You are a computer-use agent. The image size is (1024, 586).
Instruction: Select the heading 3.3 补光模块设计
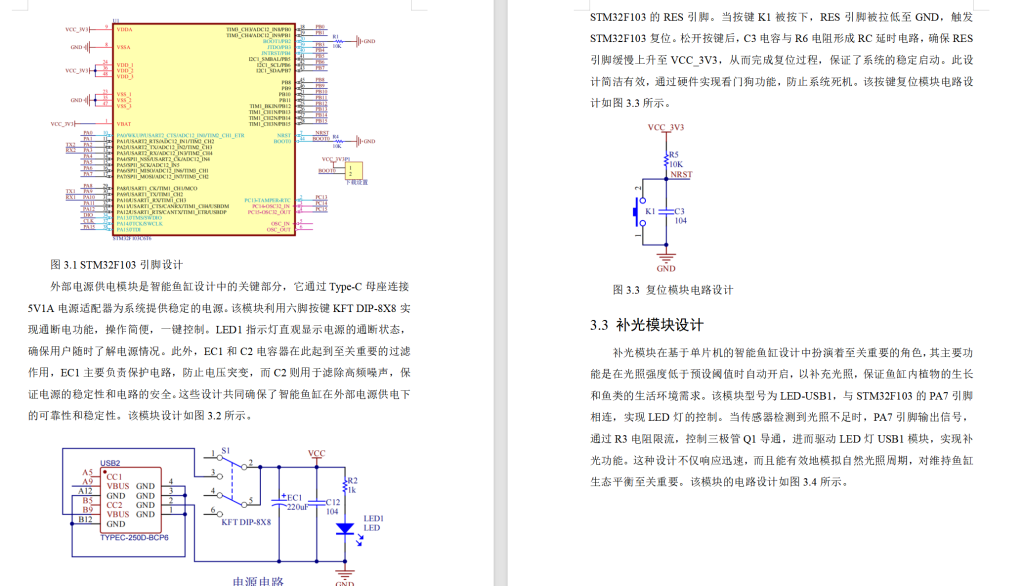point(645,323)
